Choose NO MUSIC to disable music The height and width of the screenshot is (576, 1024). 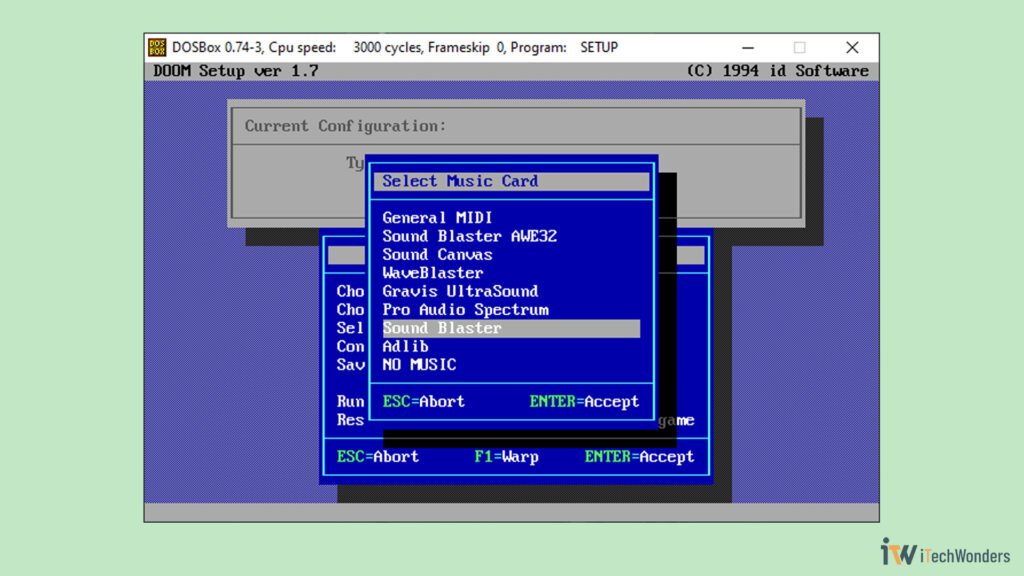420,364
